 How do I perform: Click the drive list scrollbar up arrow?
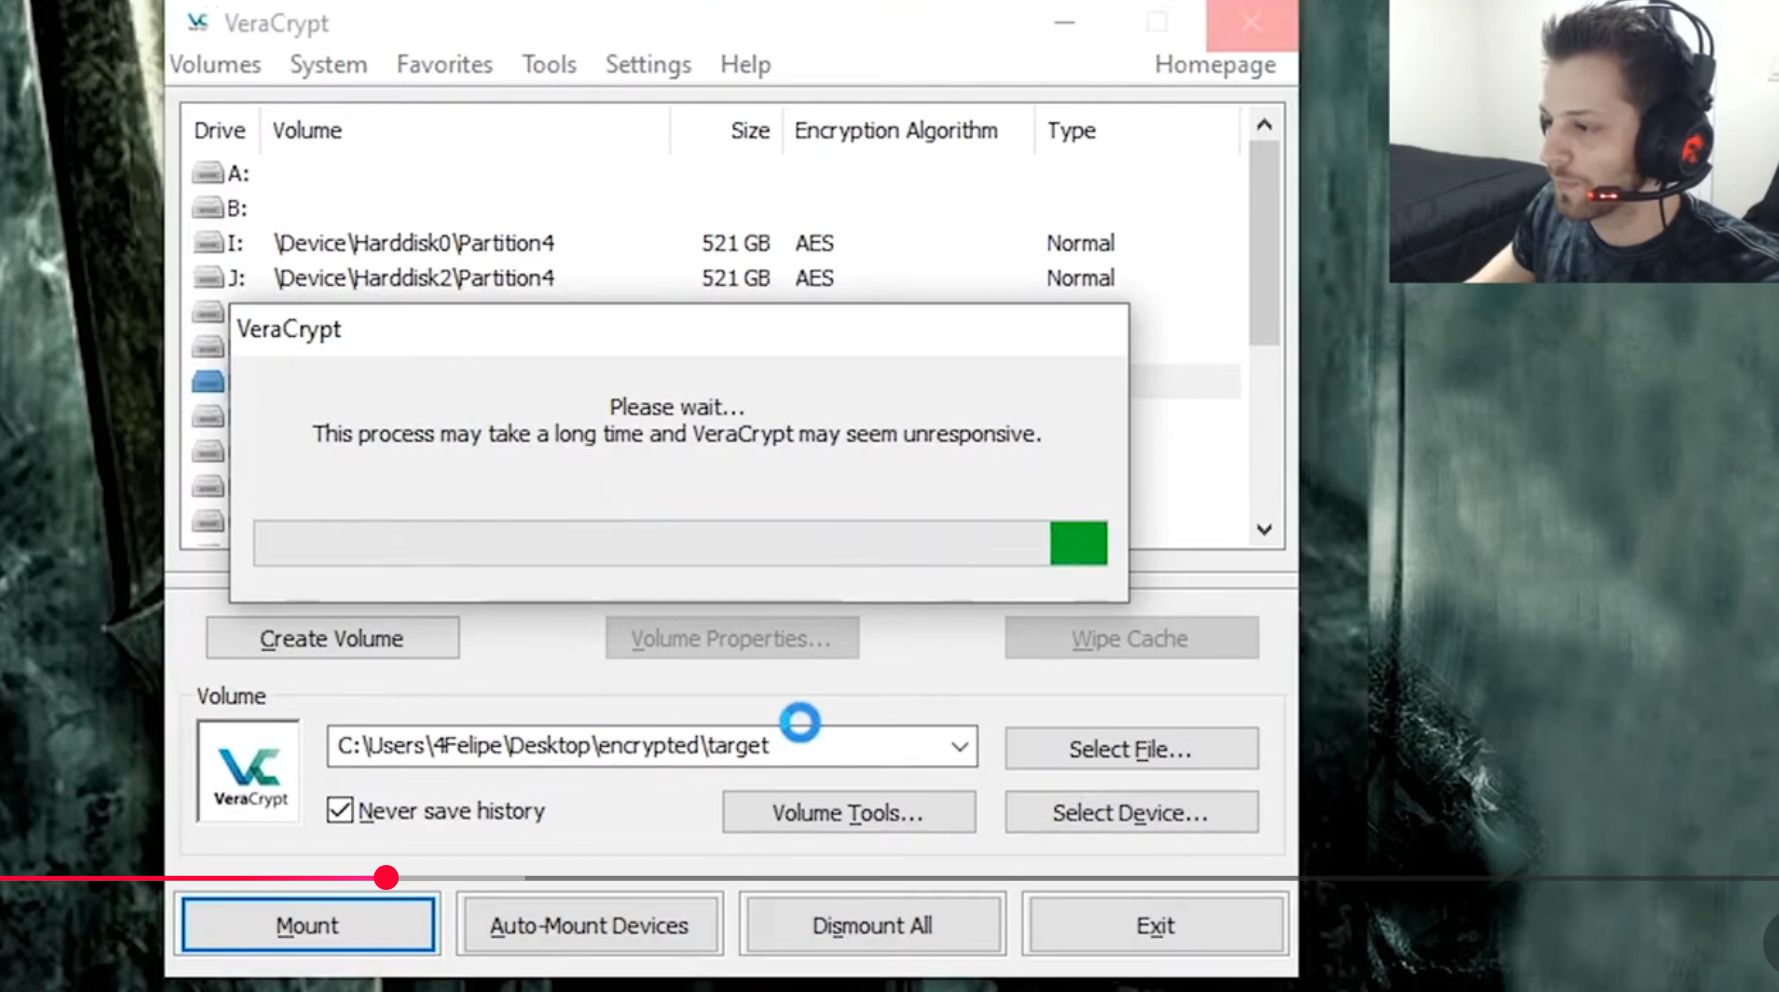click(1264, 125)
